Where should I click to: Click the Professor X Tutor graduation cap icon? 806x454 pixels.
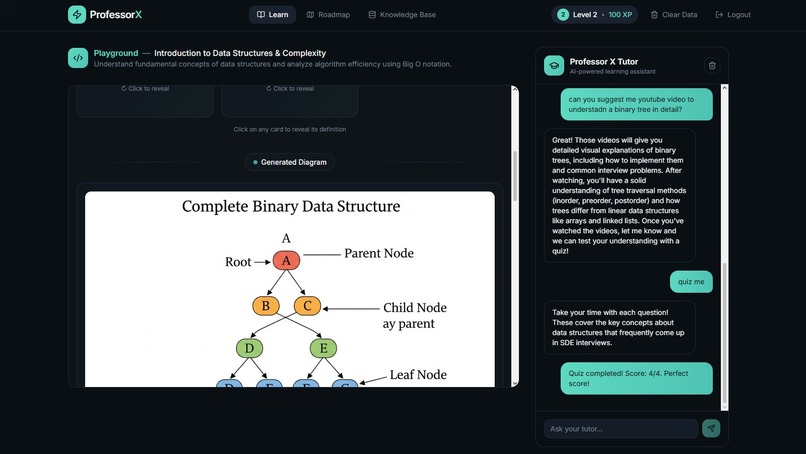click(554, 65)
